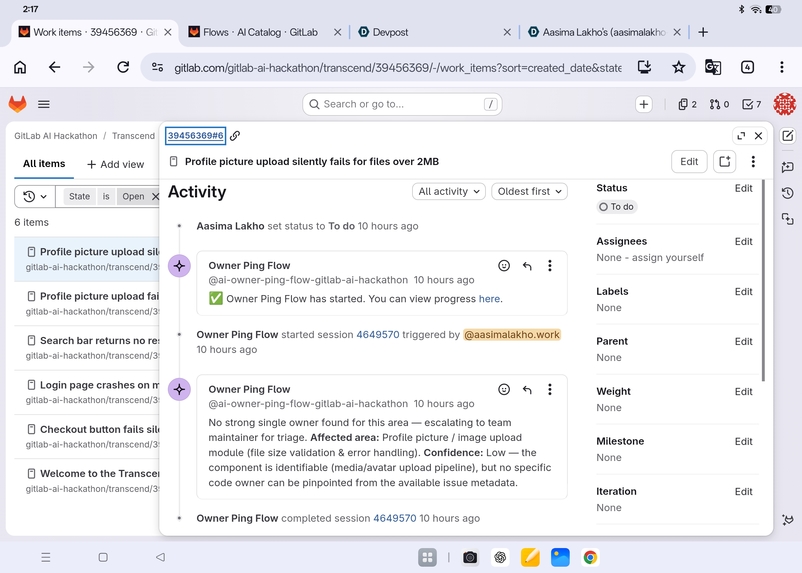Open a new browser tab
Image resolution: width=802 pixels, height=573 pixels.
coord(703,32)
